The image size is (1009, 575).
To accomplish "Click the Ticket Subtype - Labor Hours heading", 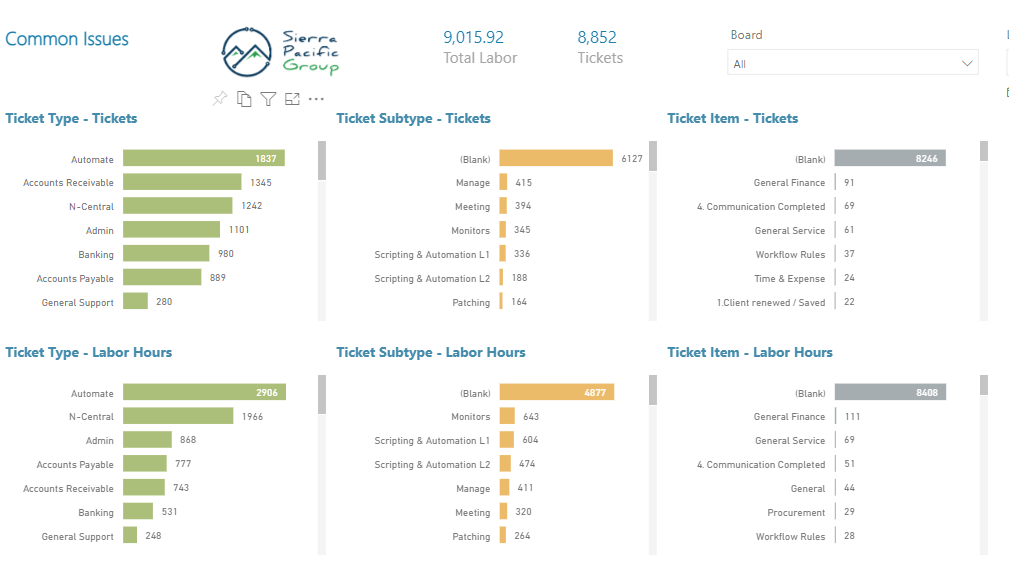I will pos(430,352).
